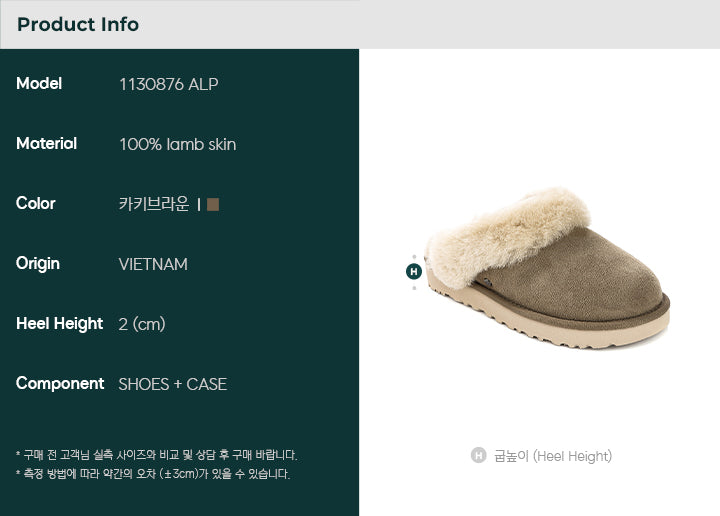
Task: Click the SHOES + CASE value
Action: click(x=173, y=384)
